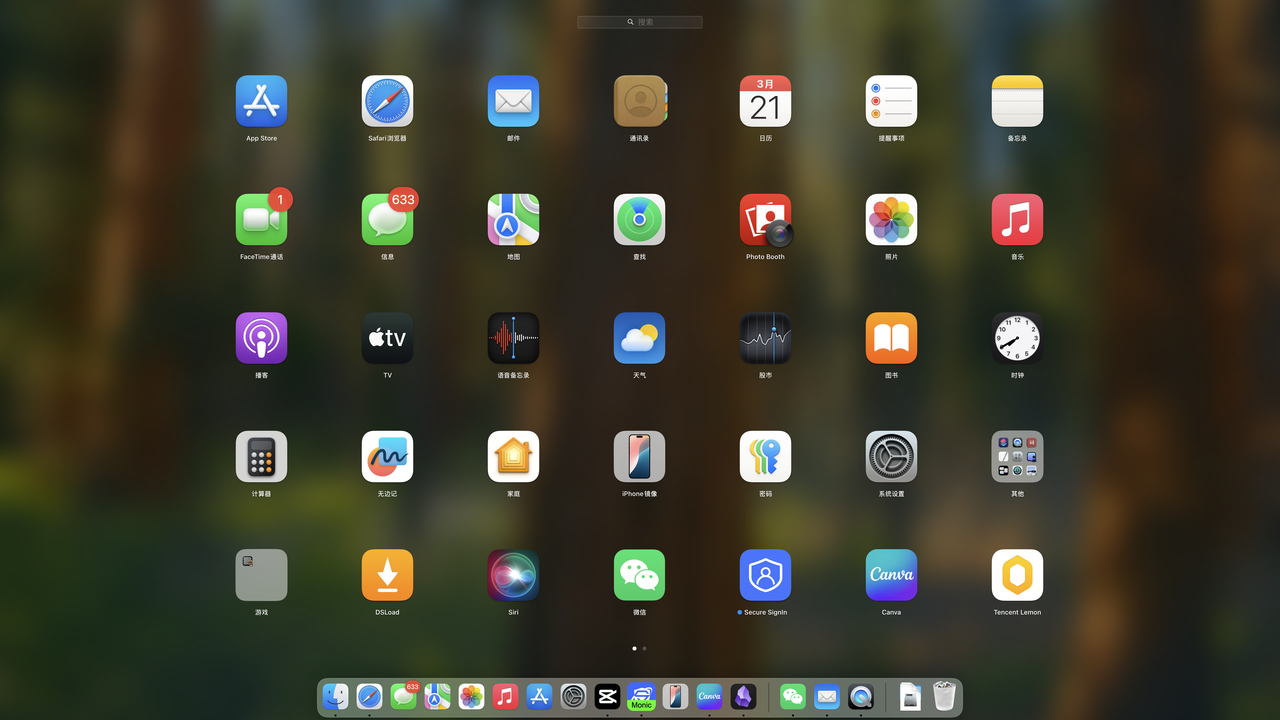Viewport: 1280px width, 720px height.
Task: Open the 图书 Books app
Action: point(891,338)
